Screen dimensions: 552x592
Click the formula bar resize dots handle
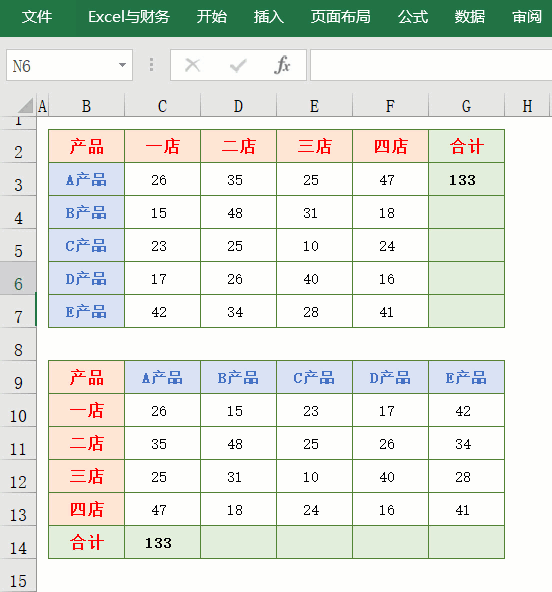pos(151,65)
